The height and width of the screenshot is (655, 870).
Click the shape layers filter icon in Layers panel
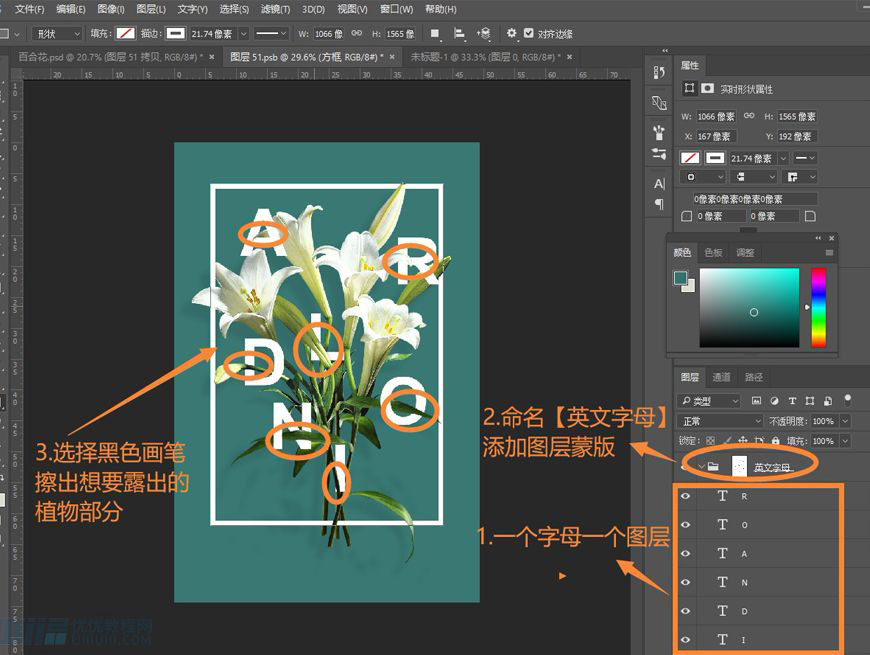pos(809,400)
